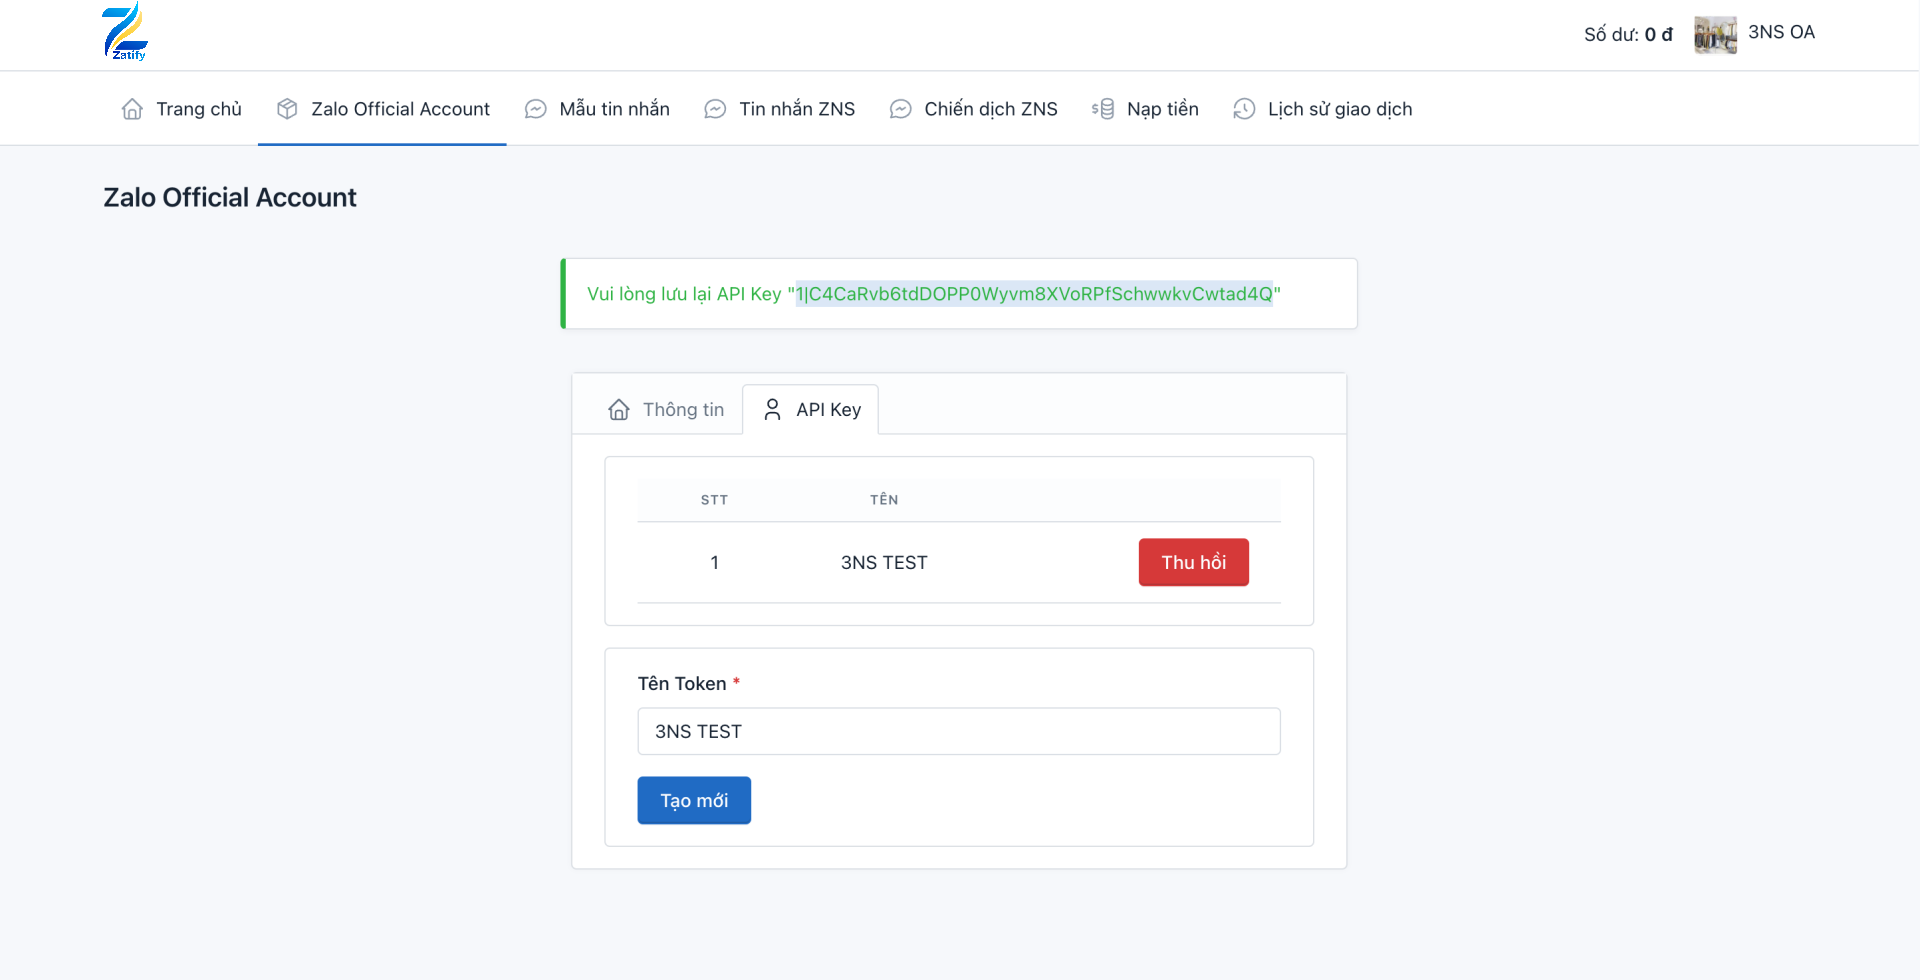The width and height of the screenshot is (1920, 980).
Task: Click the Mẫu tin nhắn chat bubble icon
Action: [x=536, y=109]
